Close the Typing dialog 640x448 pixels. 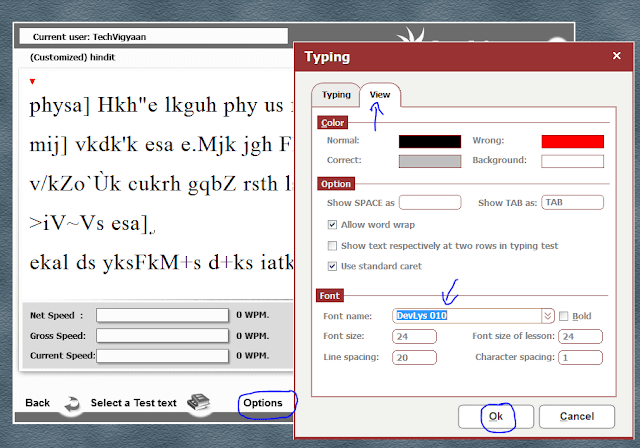[616, 55]
